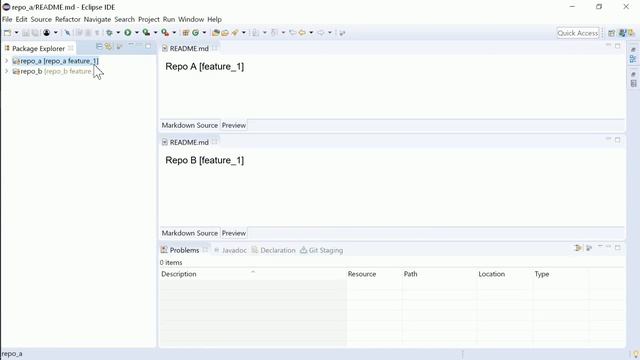This screenshot has height=360, width=640.
Task: Maximize the Package Explorer view
Action: point(148,46)
